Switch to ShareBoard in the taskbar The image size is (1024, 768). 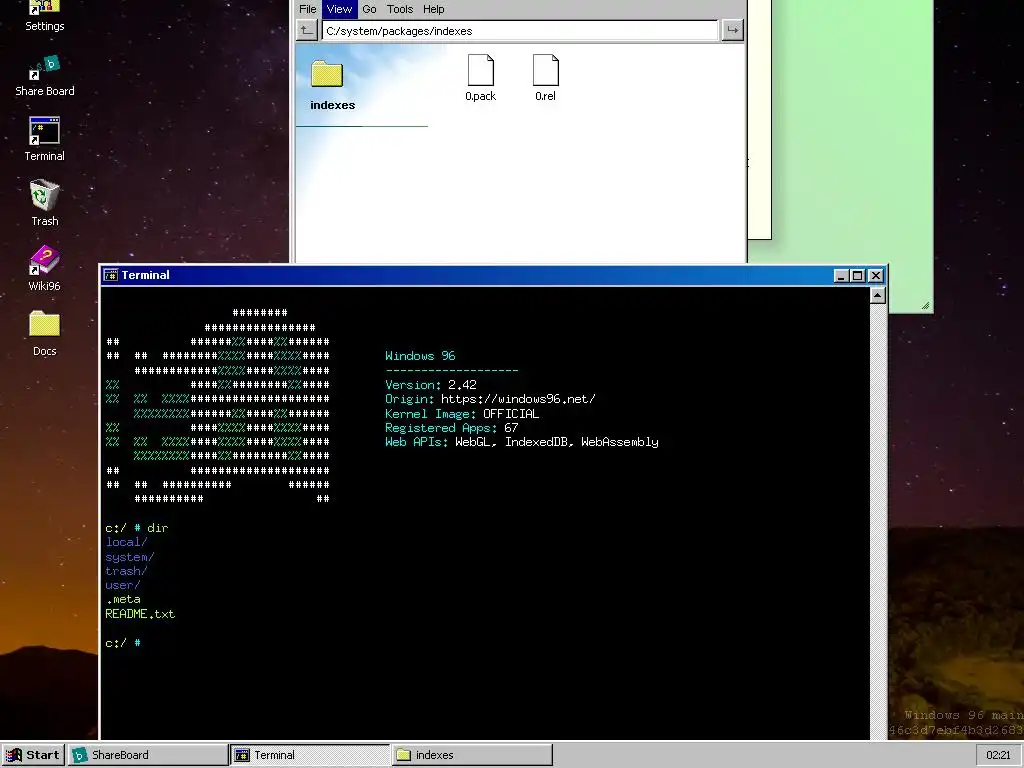pos(148,755)
